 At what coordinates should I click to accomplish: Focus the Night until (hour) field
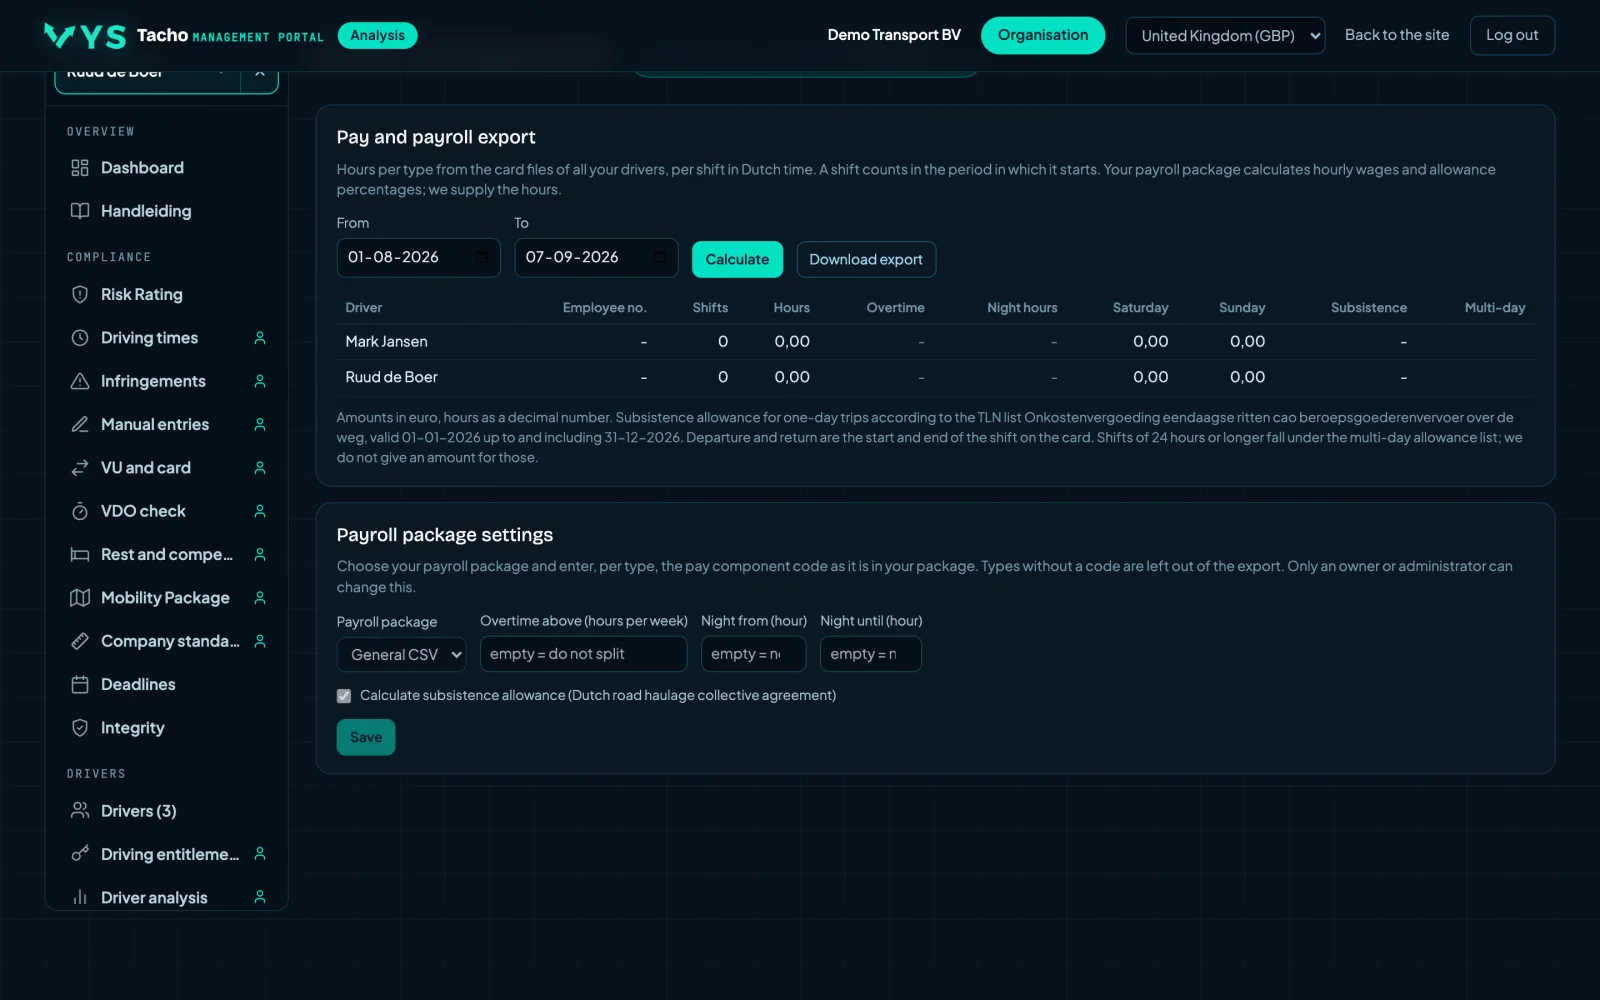tap(871, 654)
